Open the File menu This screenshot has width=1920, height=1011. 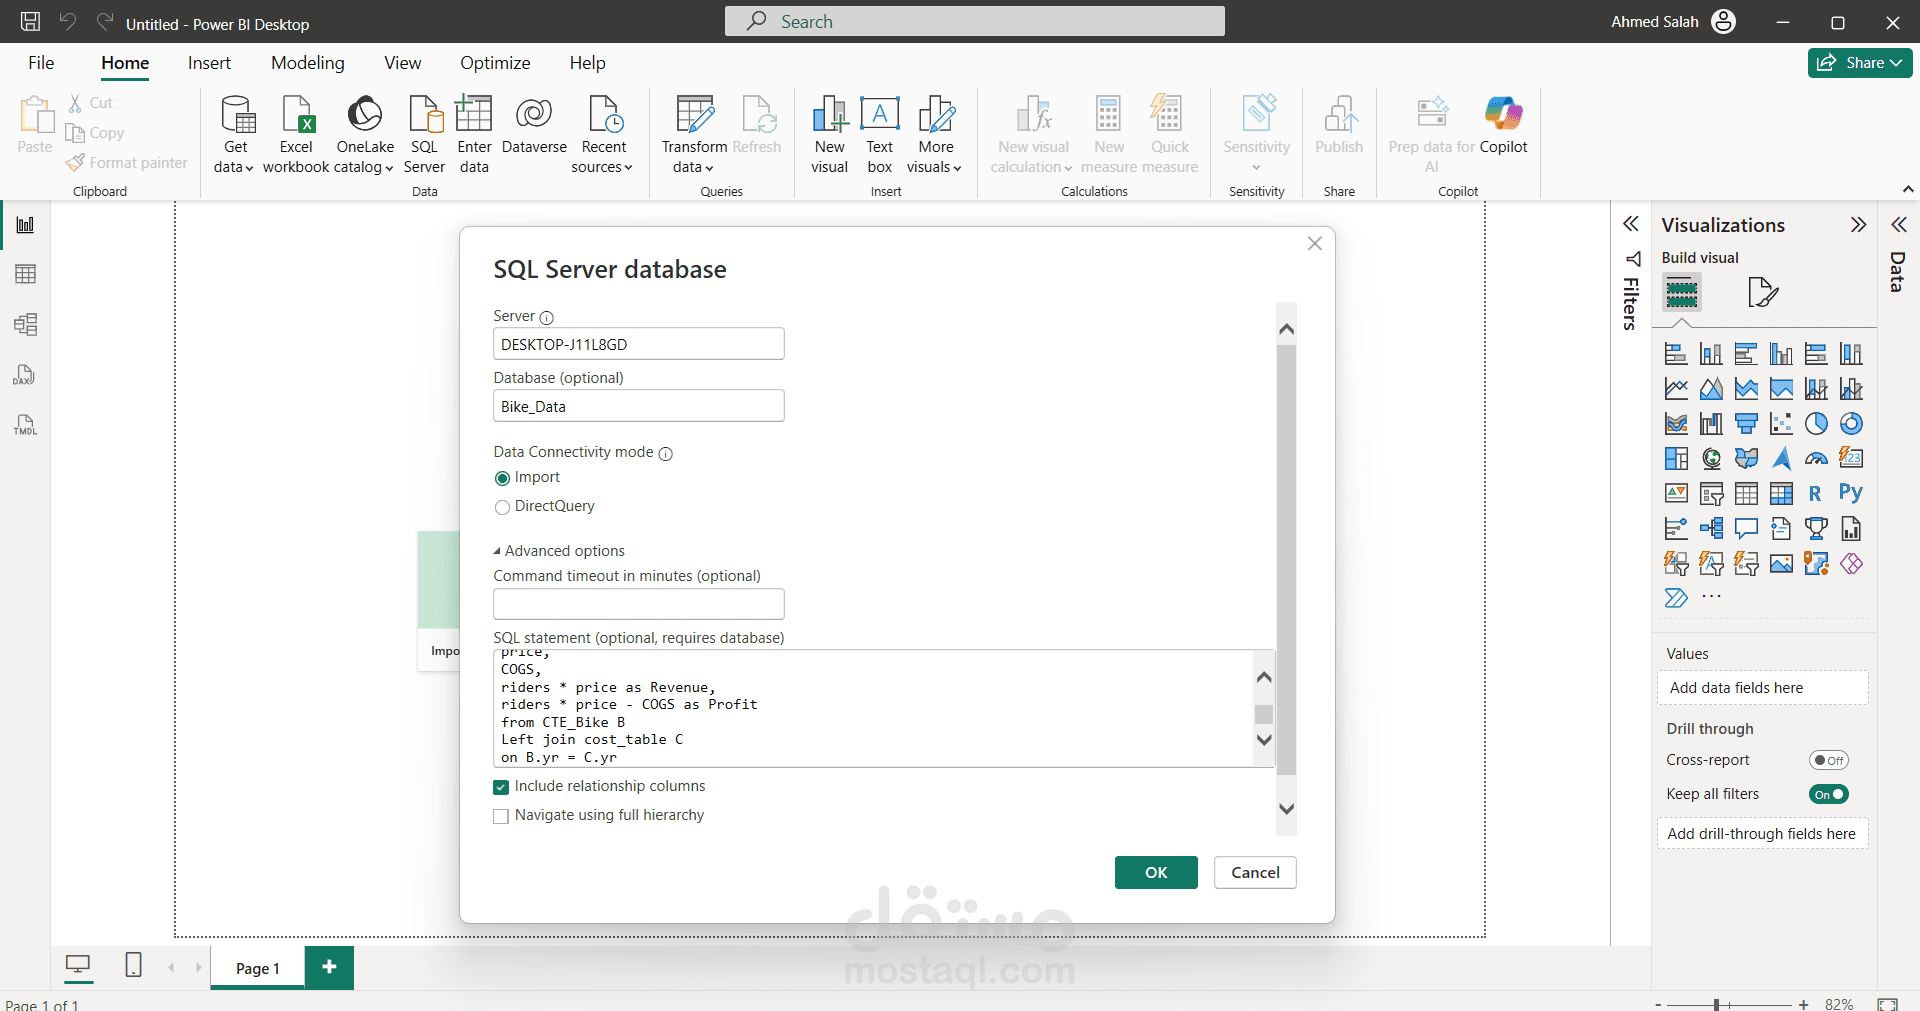pyautogui.click(x=41, y=63)
